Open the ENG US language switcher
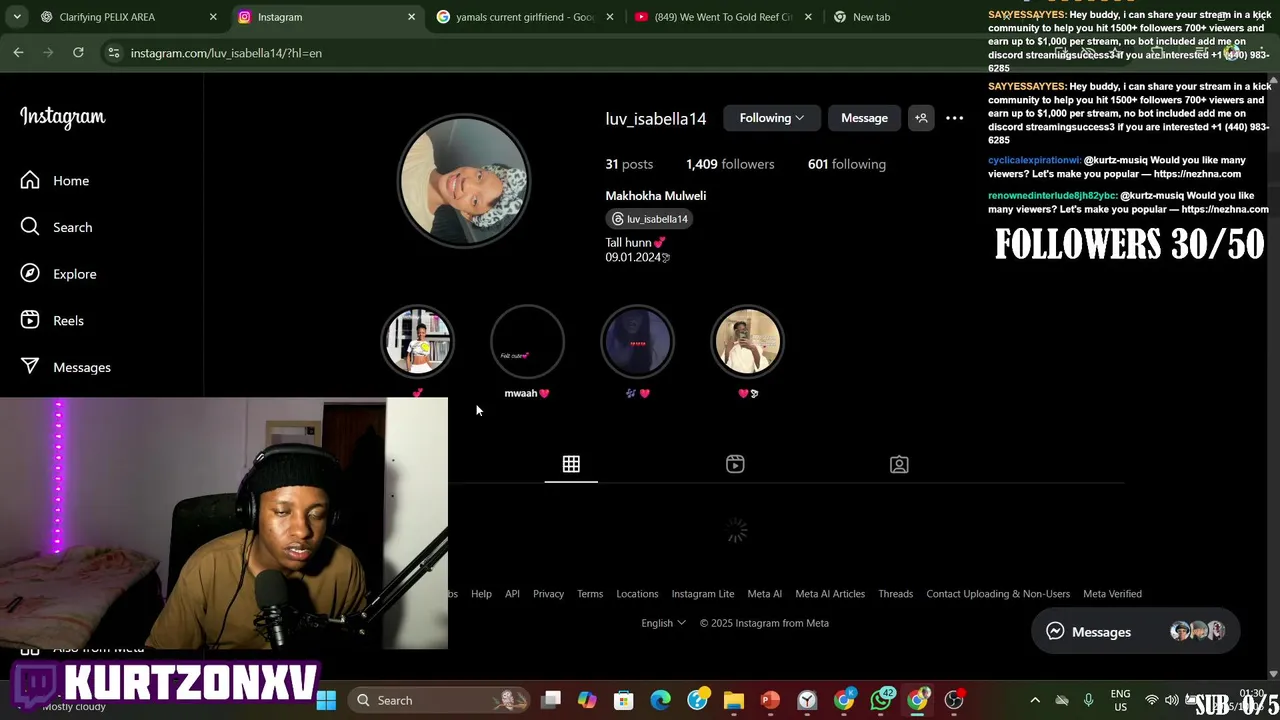 tap(1121, 700)
